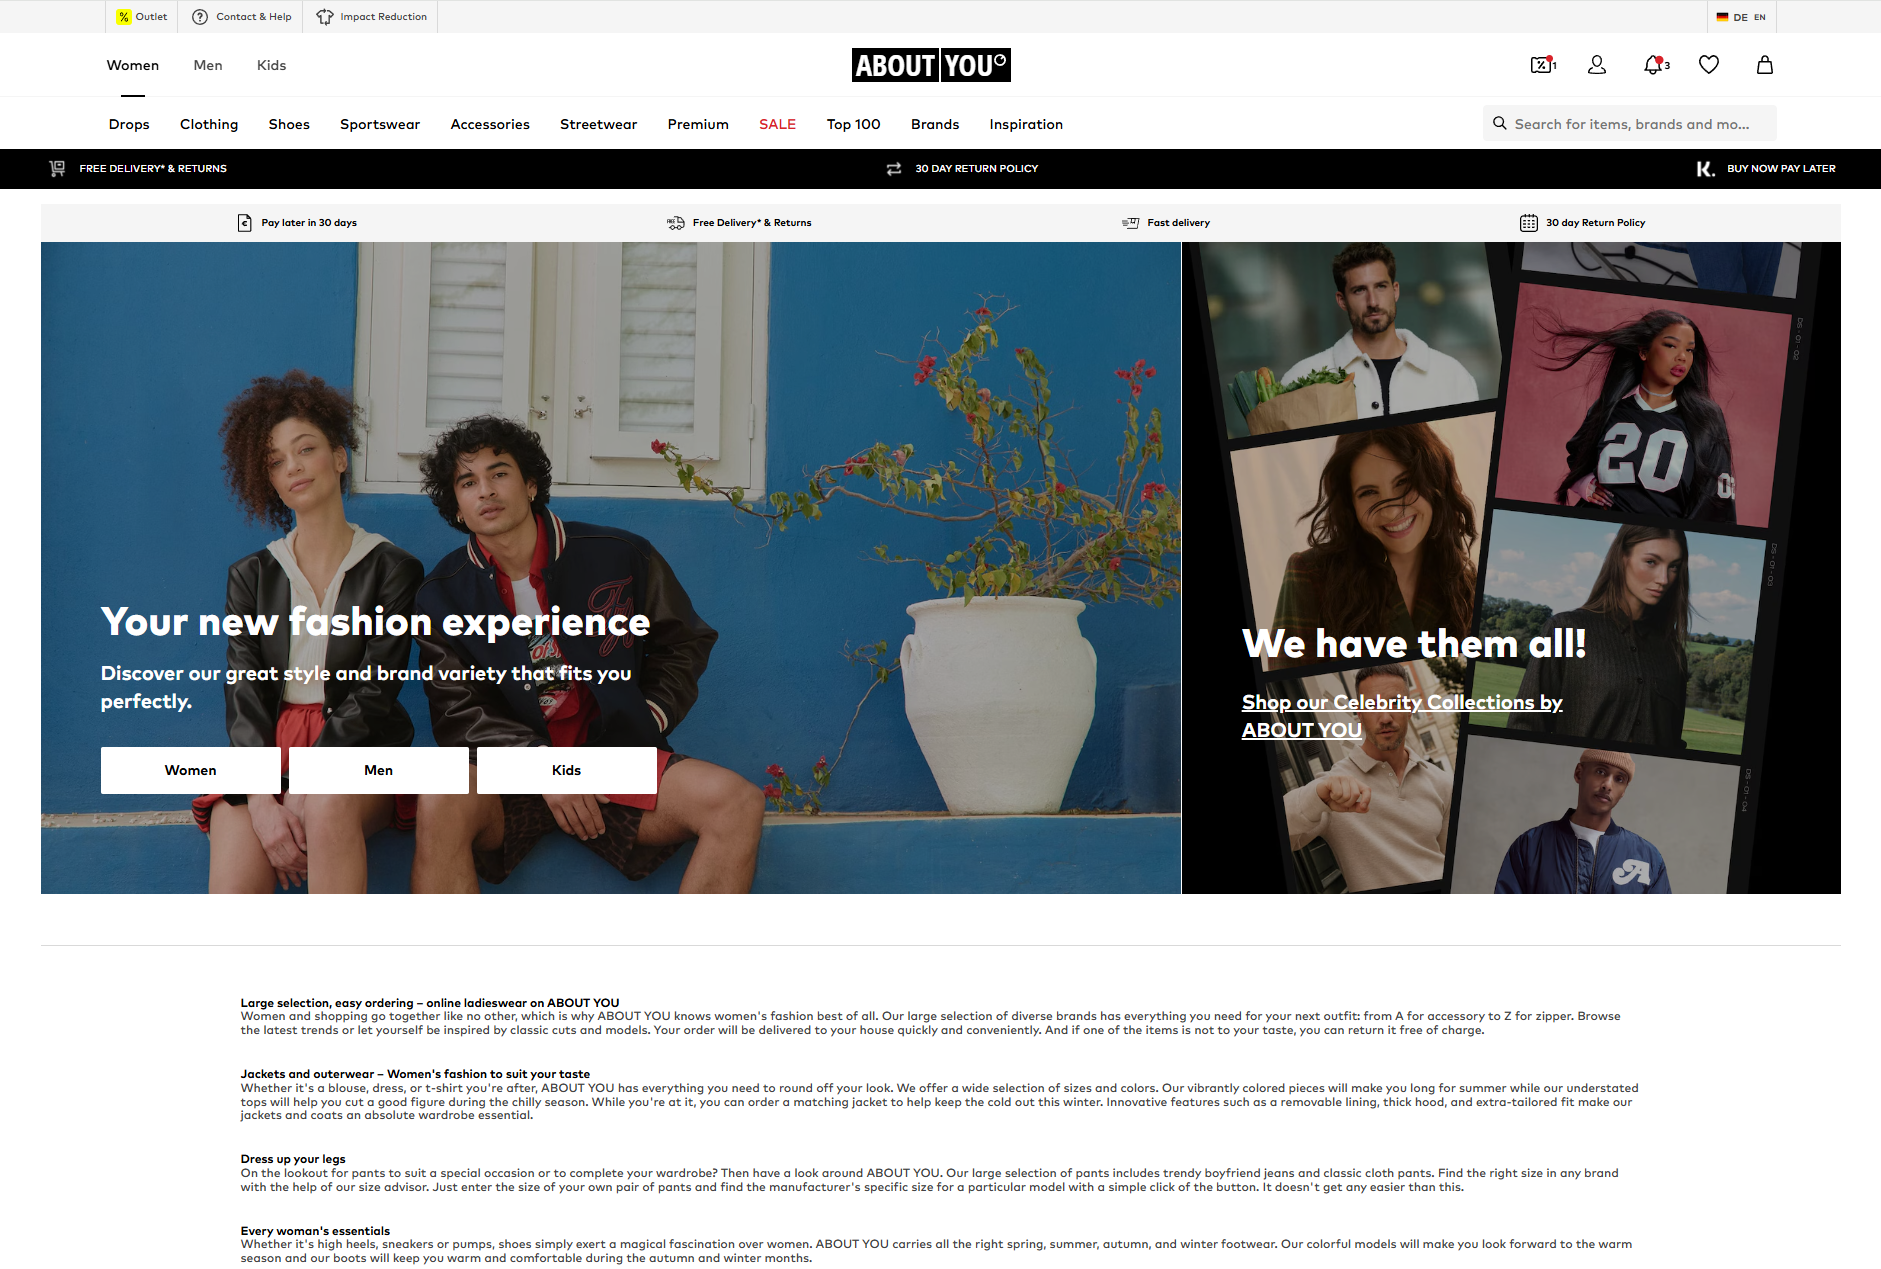Open the Brands menu
This screenshot has width=1881, height=1269.
(x=935, y=124)
